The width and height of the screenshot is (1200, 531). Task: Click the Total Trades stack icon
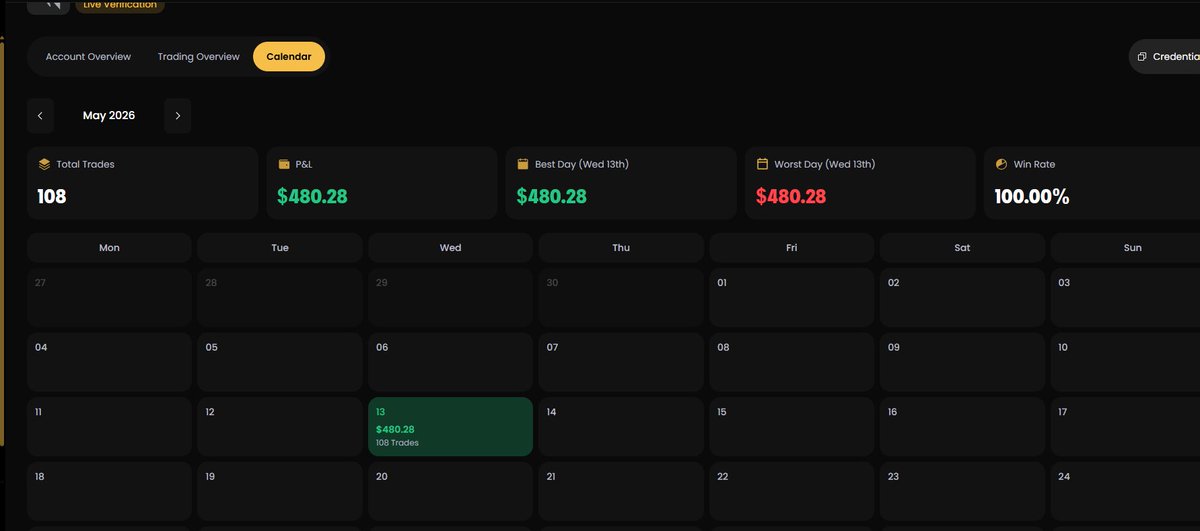coord(44,164)
